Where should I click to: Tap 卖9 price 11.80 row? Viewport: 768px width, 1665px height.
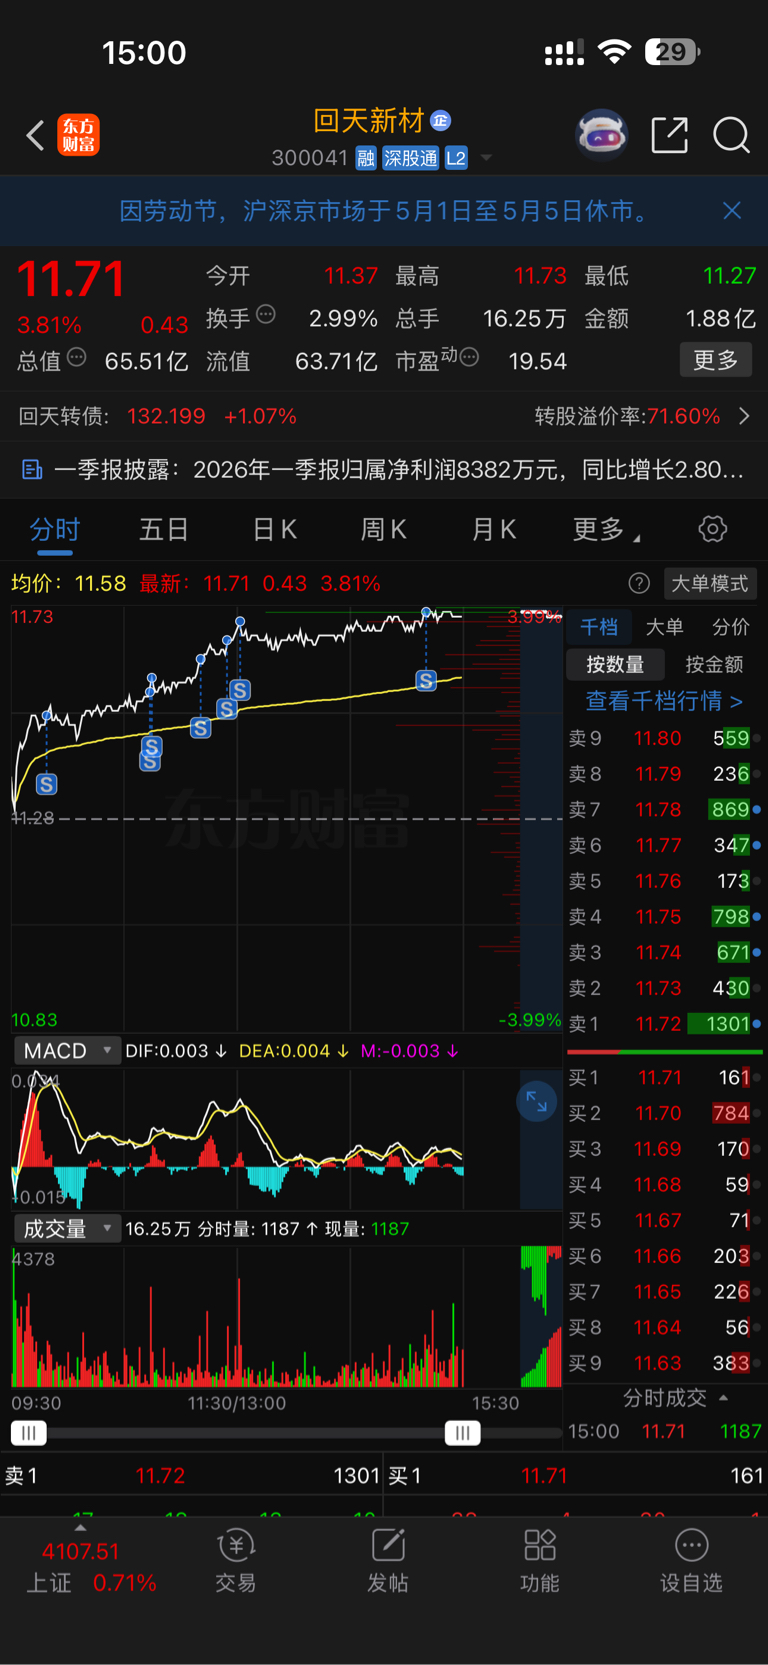click(x=664, y=739)
